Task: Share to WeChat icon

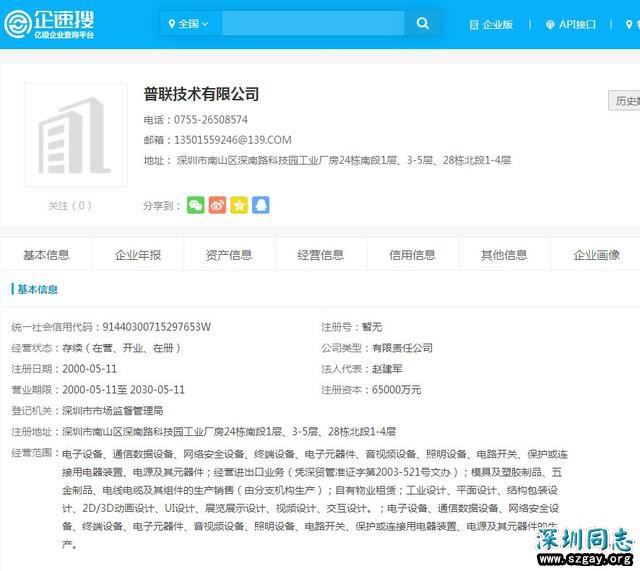Action: (x=196, y=205)
